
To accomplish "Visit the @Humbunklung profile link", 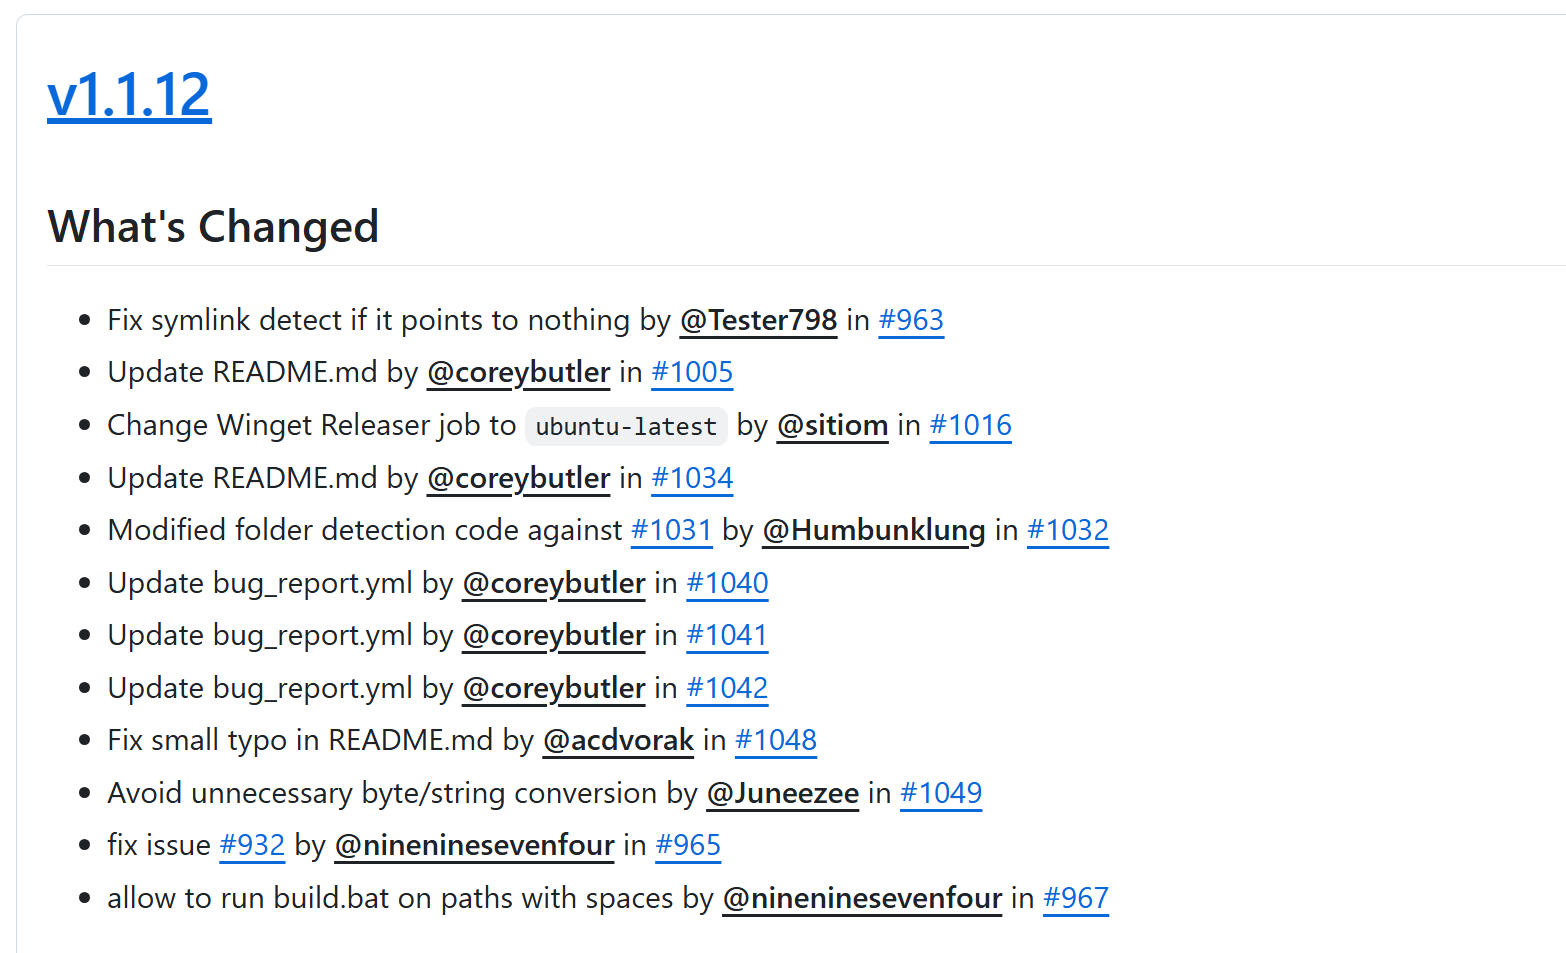I will pyautogui.click(x=873, y=530).
